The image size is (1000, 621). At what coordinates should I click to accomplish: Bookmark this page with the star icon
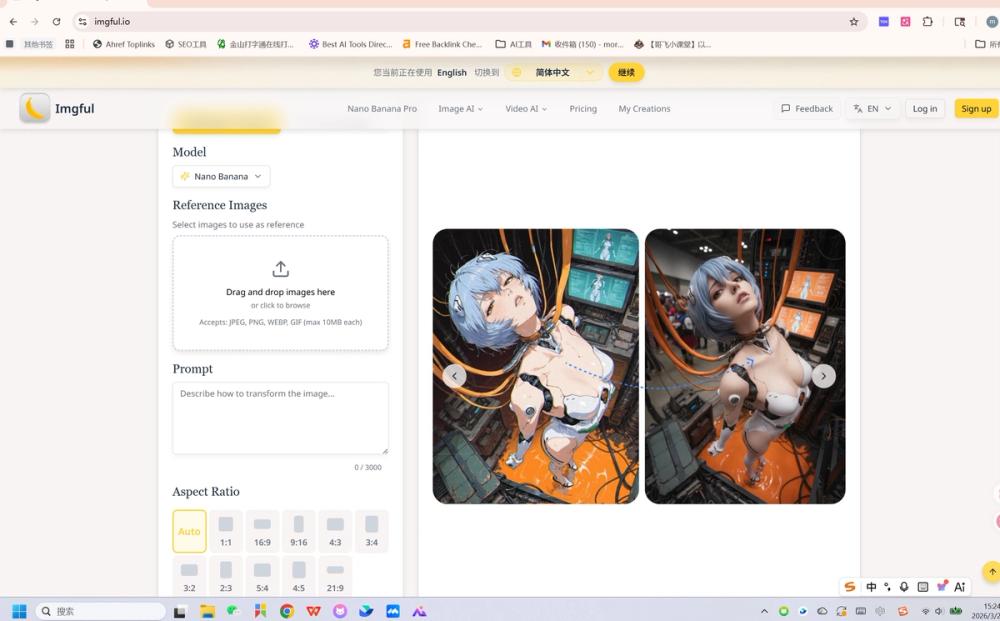(x=854, y=22)
